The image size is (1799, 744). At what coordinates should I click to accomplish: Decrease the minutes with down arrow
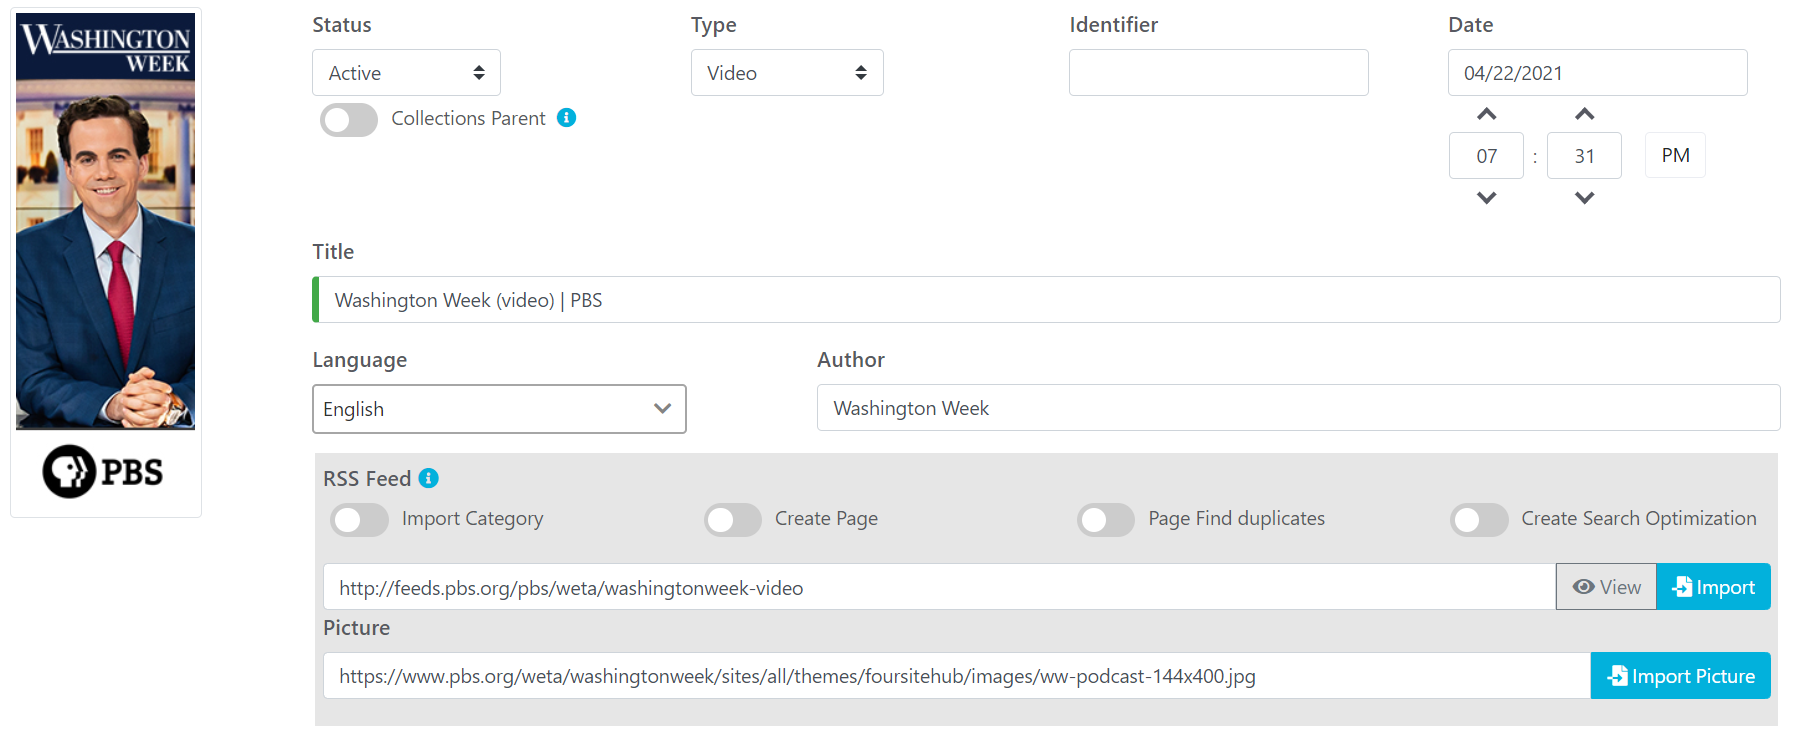[x=1584, y=198]
